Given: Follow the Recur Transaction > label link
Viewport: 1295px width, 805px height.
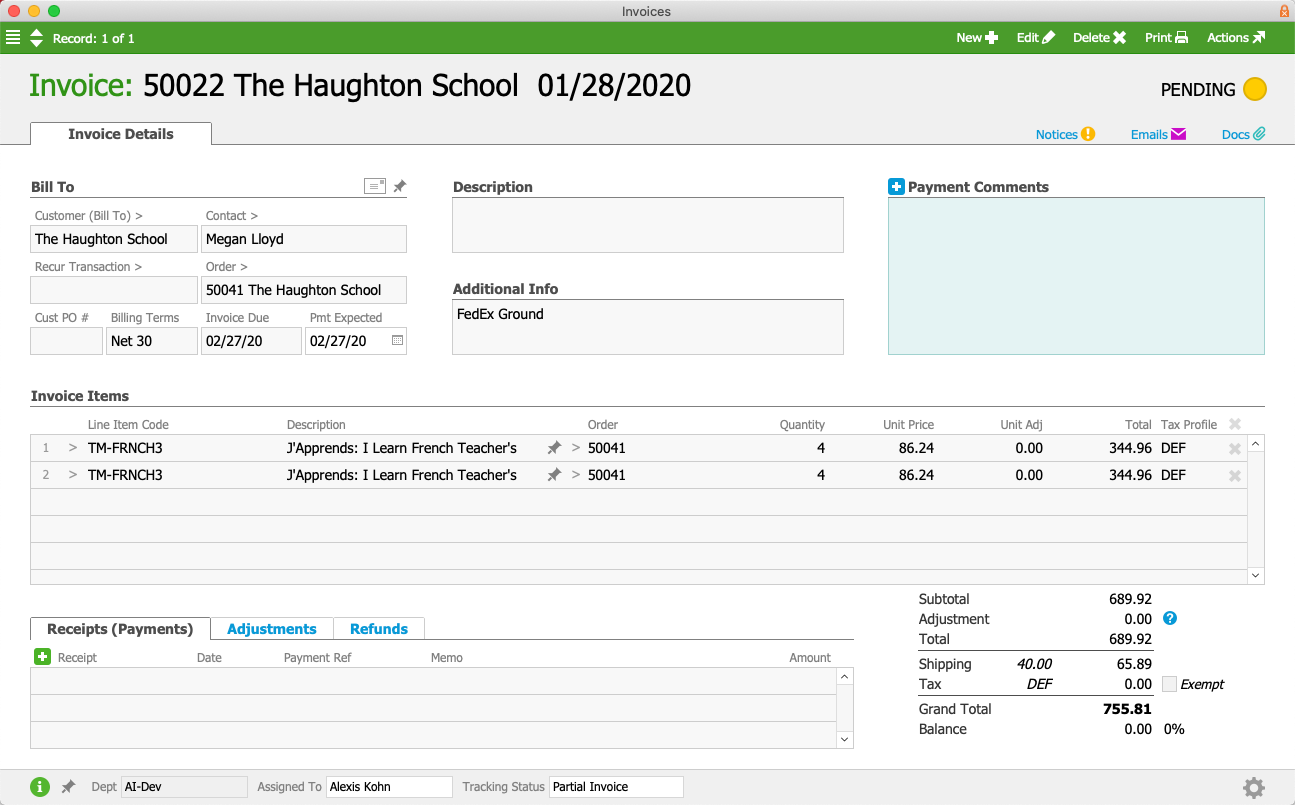Looking at the screenshot, I should tap(89, 267).
